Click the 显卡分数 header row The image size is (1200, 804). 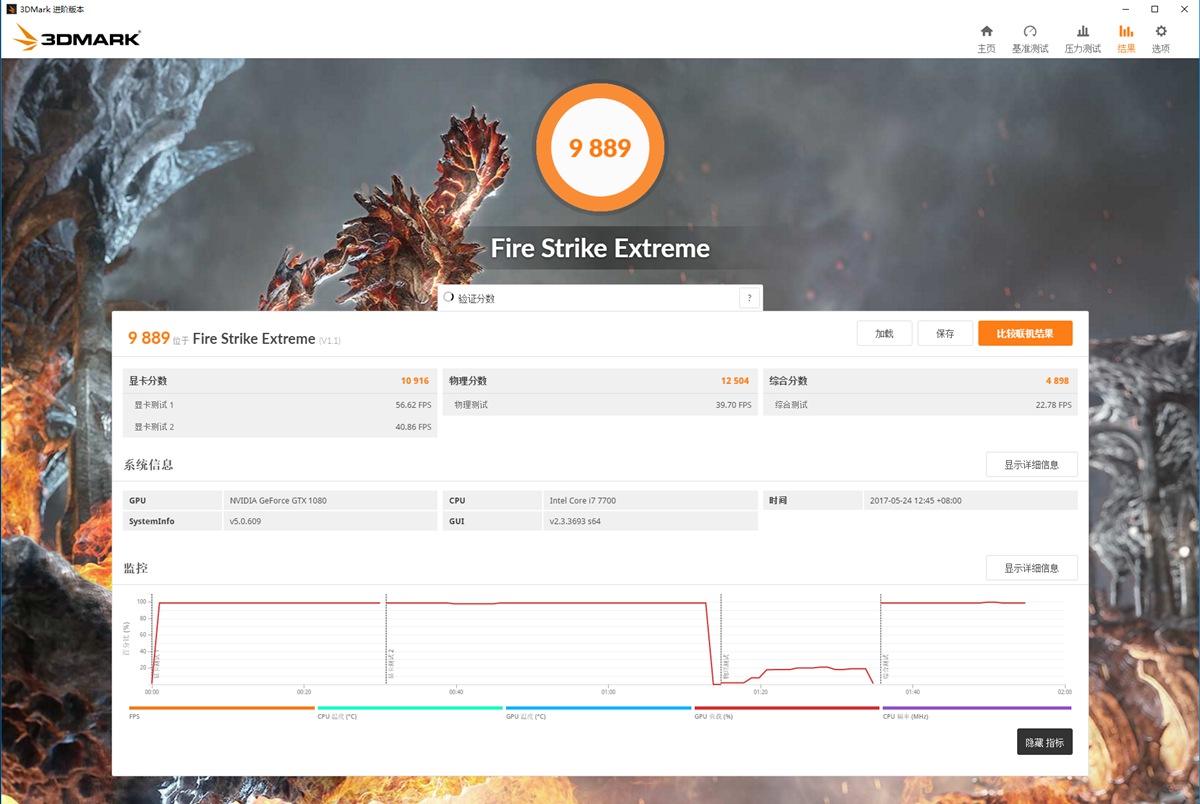click(x=279, y=381)
